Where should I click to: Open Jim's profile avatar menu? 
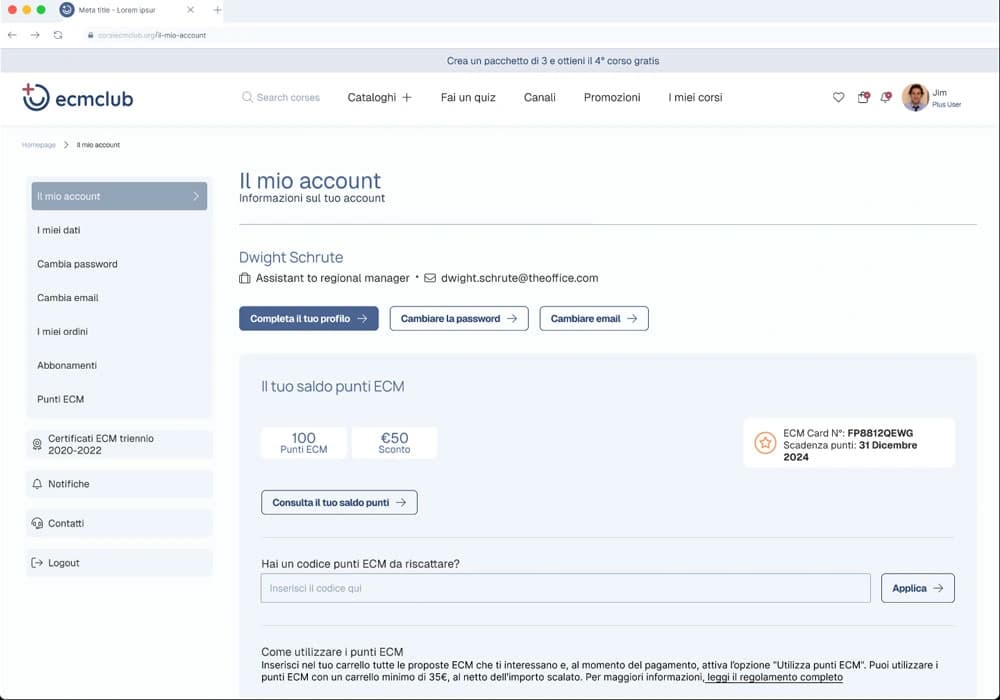point(916,97)
